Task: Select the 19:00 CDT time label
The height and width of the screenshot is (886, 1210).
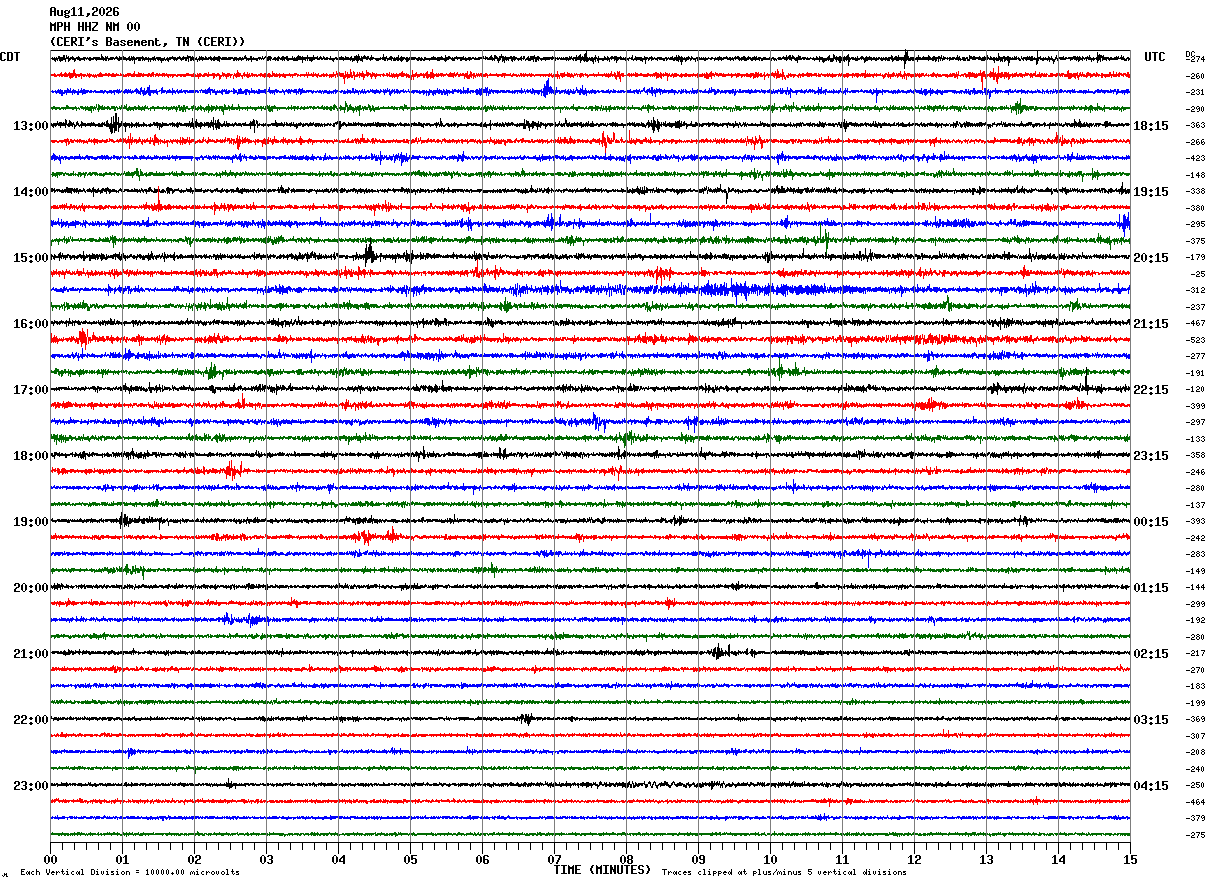Action: pyautogui.click(x=31, y=522)
